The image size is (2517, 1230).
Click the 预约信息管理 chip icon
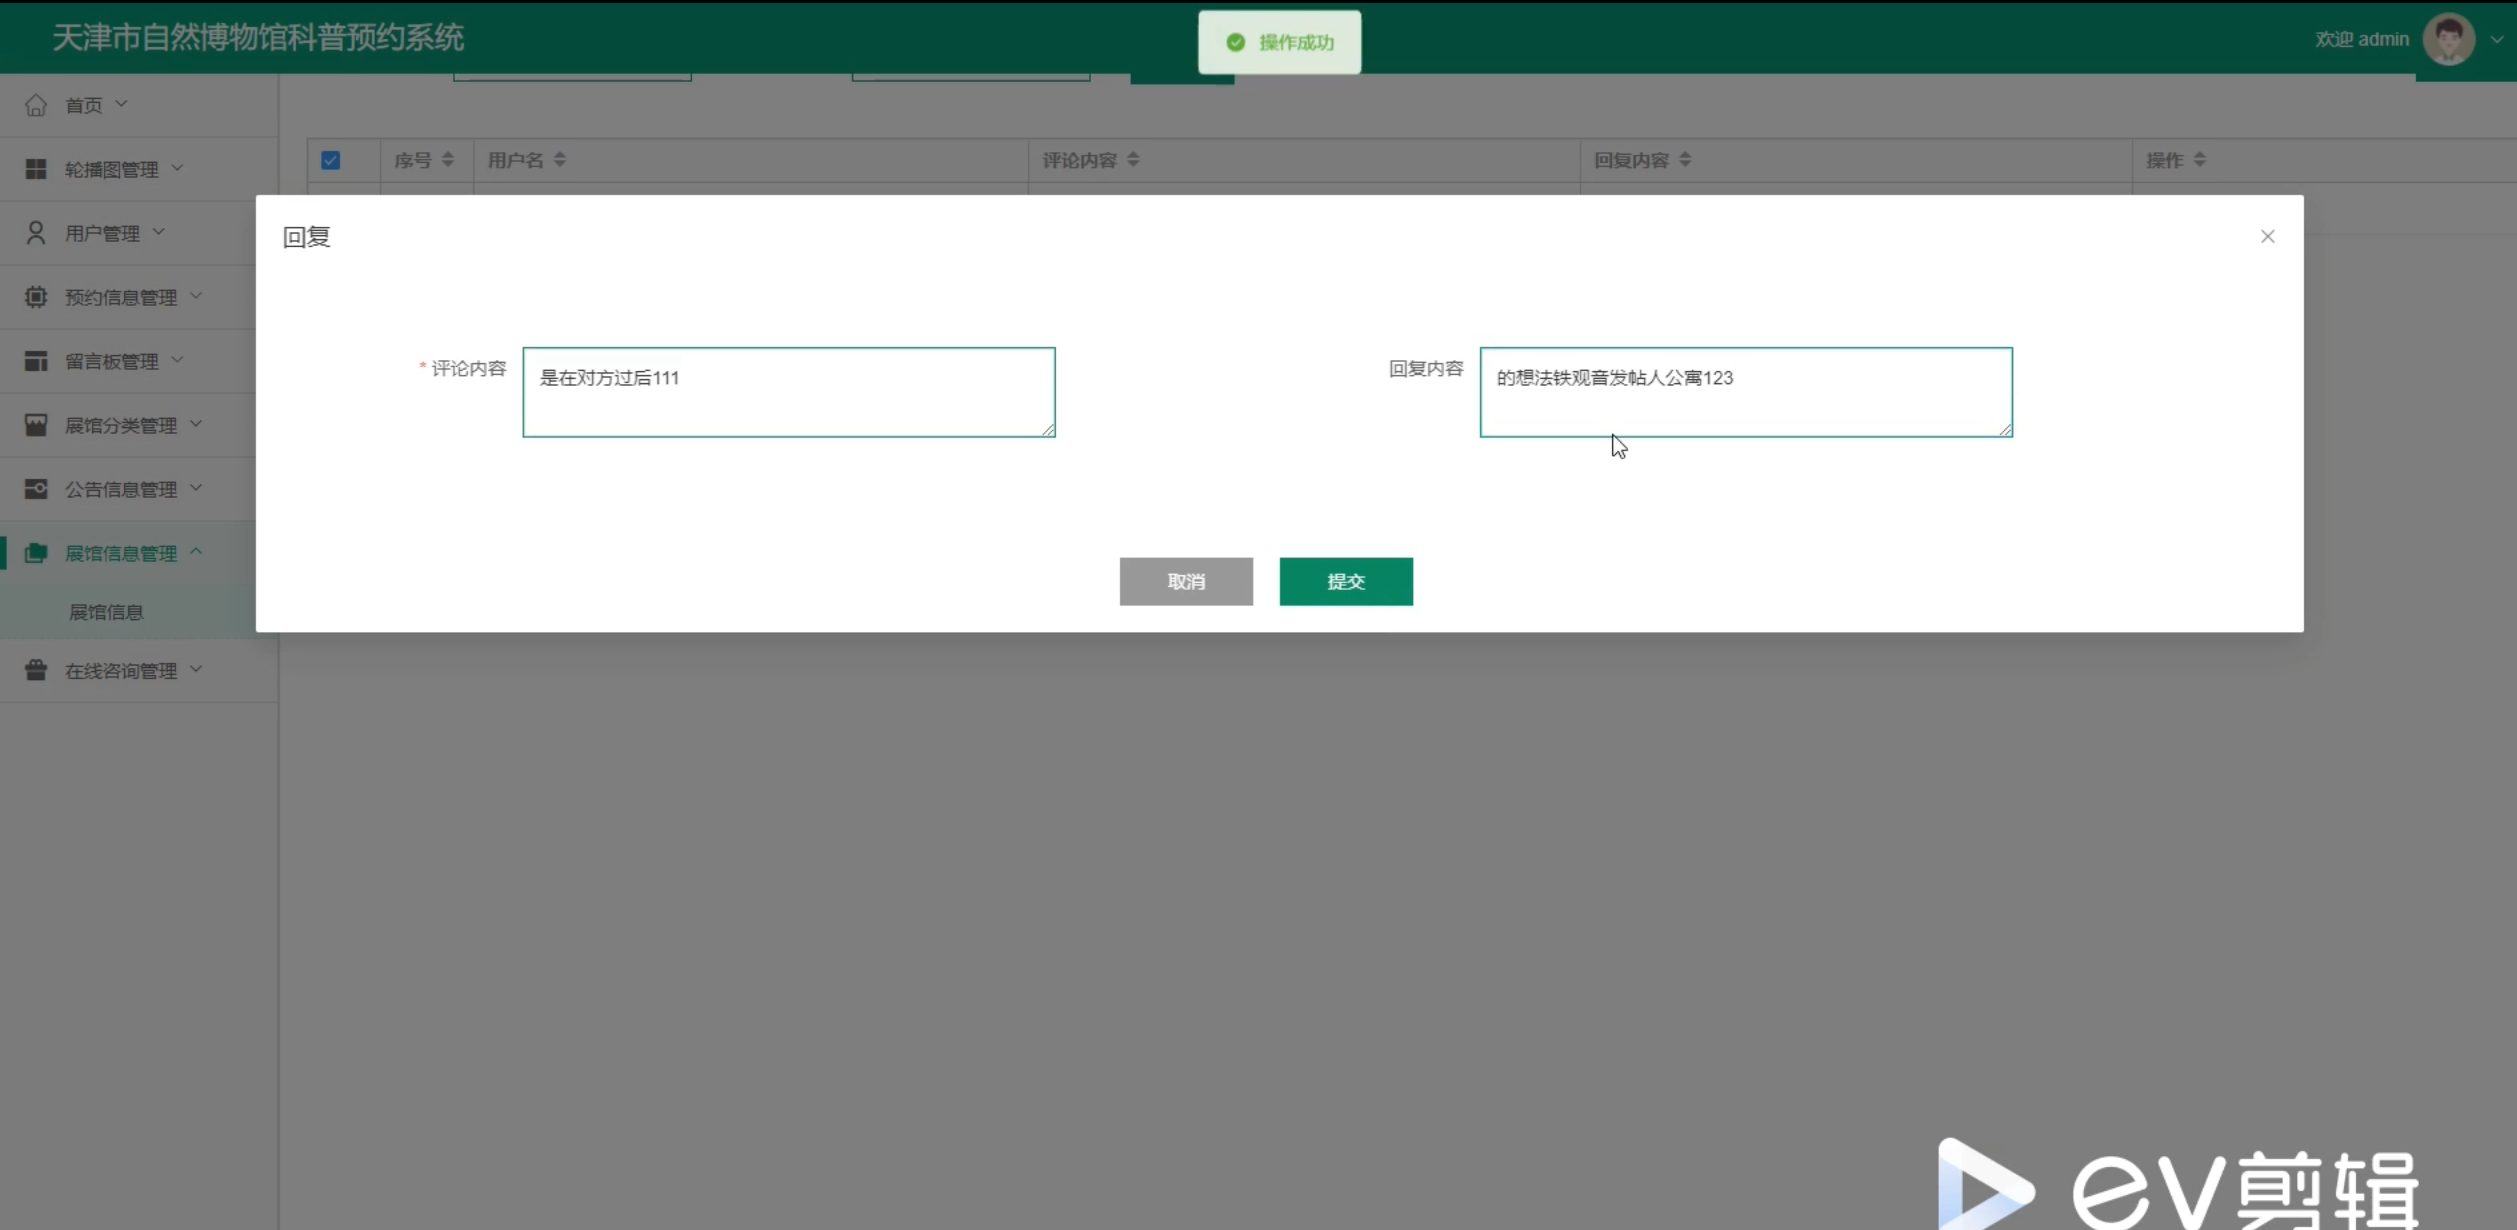coord(36,297)
